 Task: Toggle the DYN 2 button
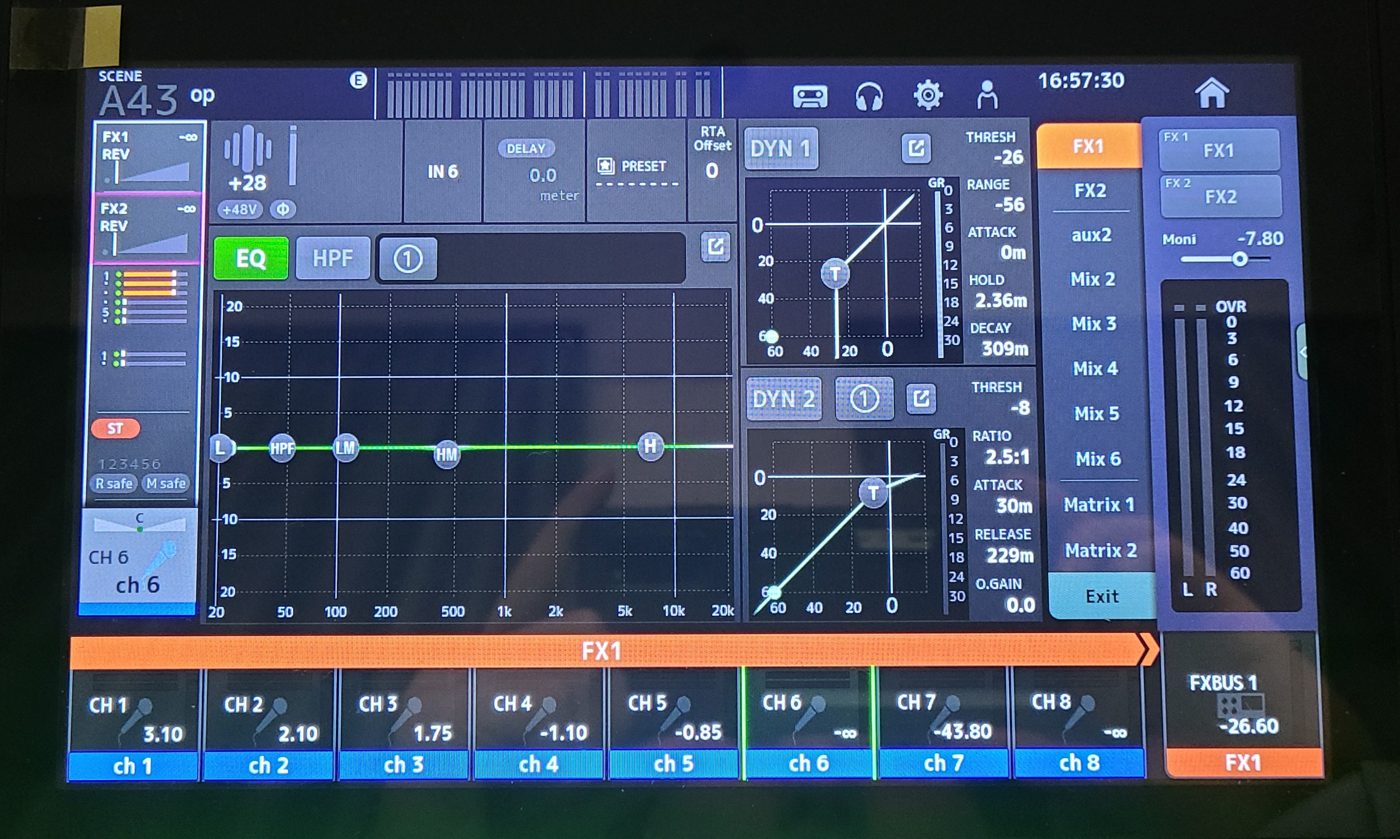(784, 400)
